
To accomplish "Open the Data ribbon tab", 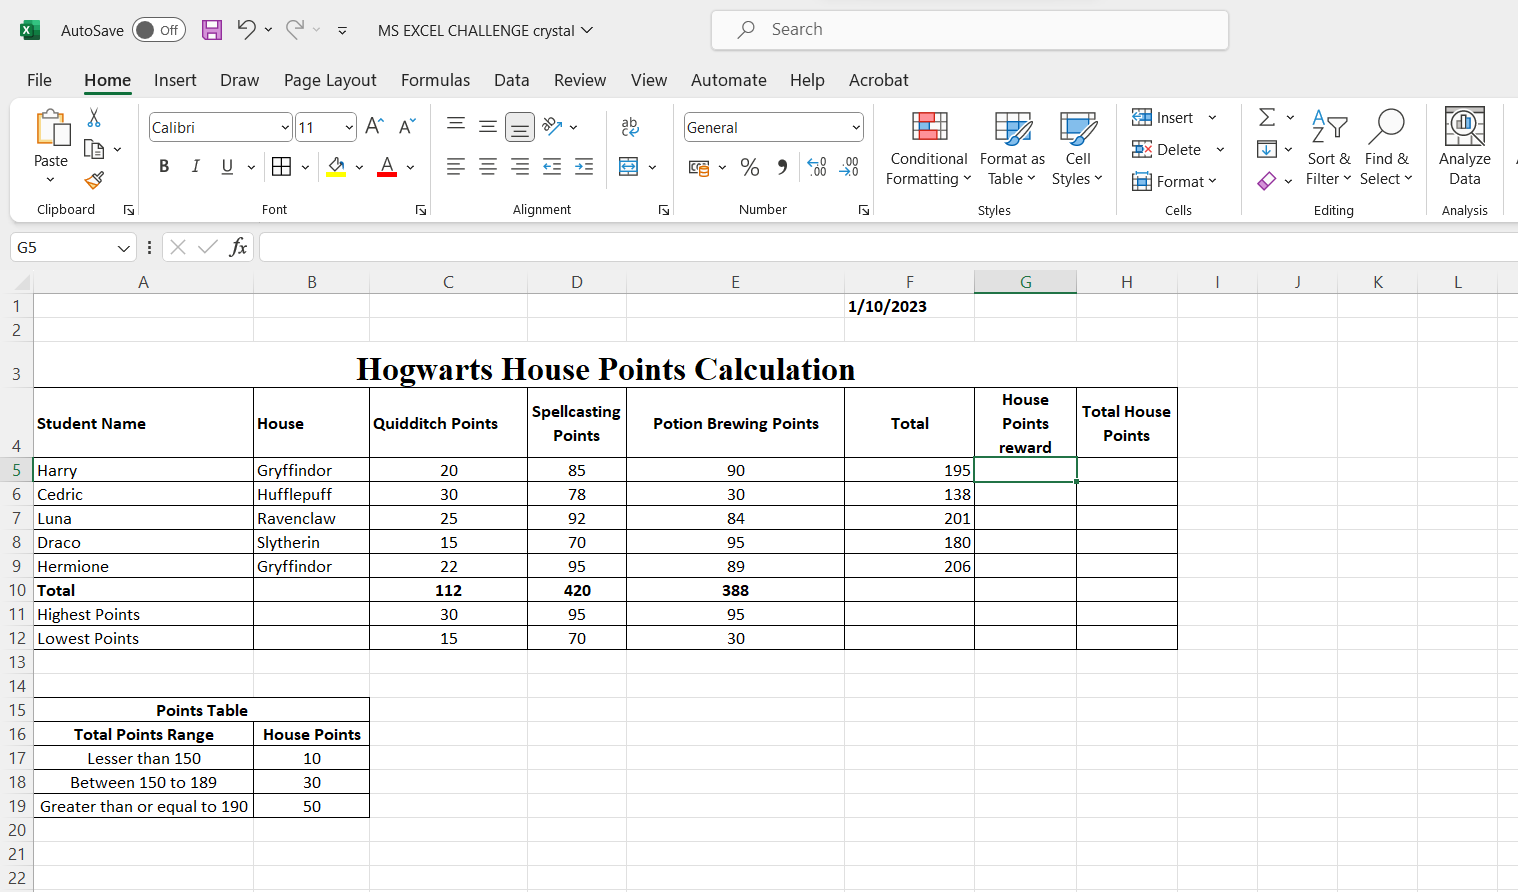I will point(511,80).
